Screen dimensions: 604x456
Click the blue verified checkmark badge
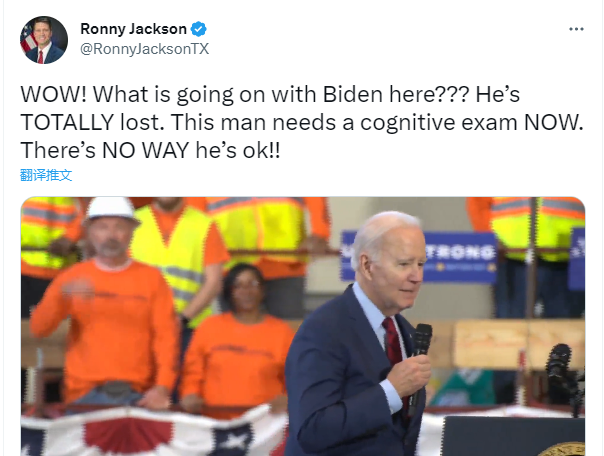coord(199,29)
